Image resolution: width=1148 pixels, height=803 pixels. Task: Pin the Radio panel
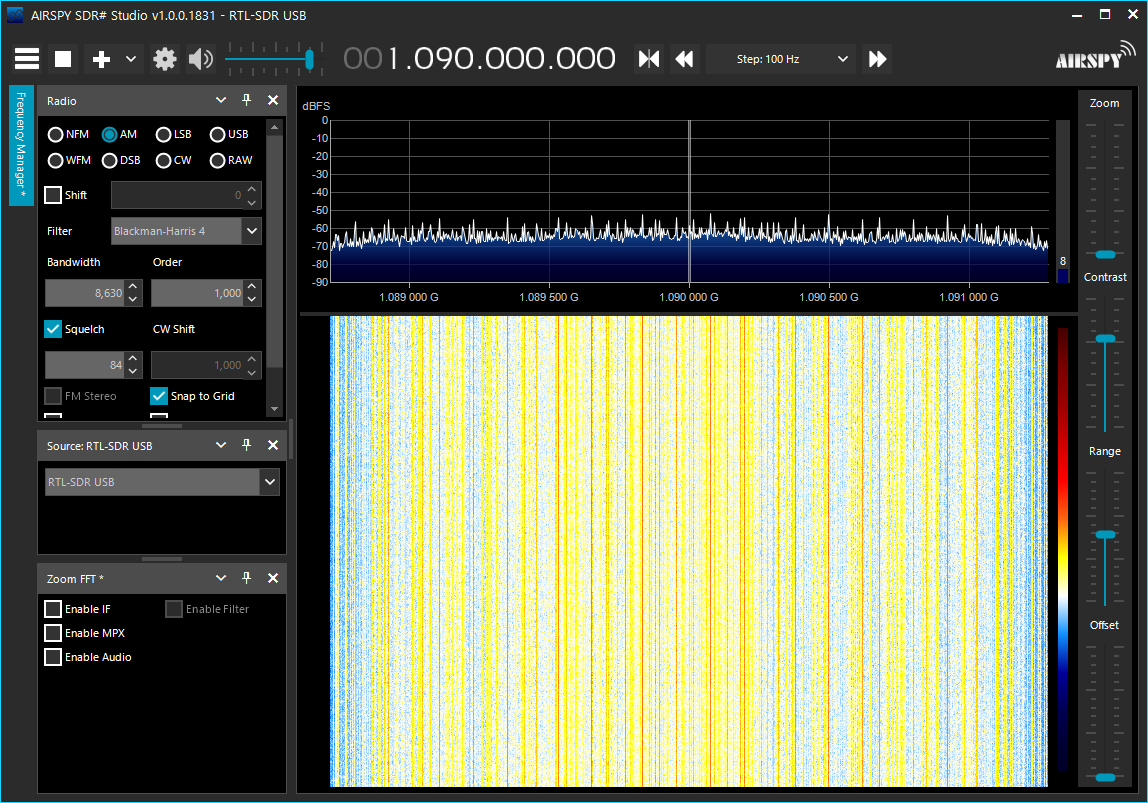coord(247,100)
